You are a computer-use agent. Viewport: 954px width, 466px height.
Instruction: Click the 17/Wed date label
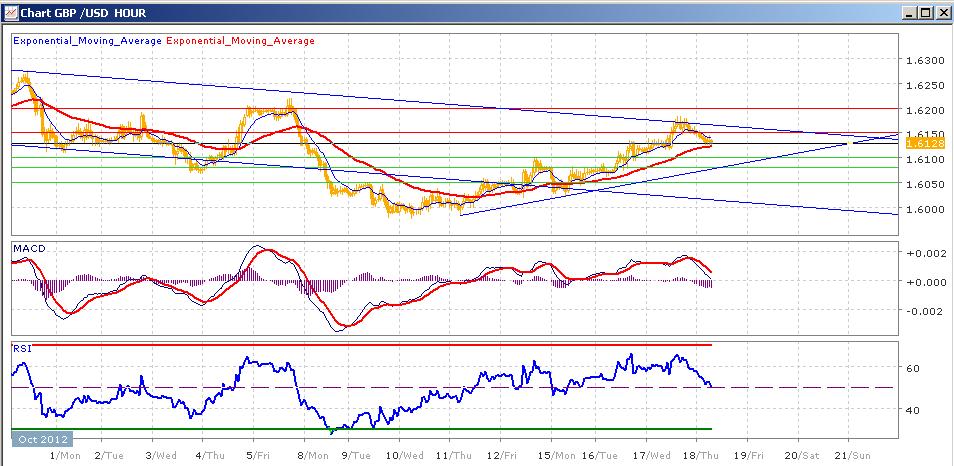coord(653,454)
